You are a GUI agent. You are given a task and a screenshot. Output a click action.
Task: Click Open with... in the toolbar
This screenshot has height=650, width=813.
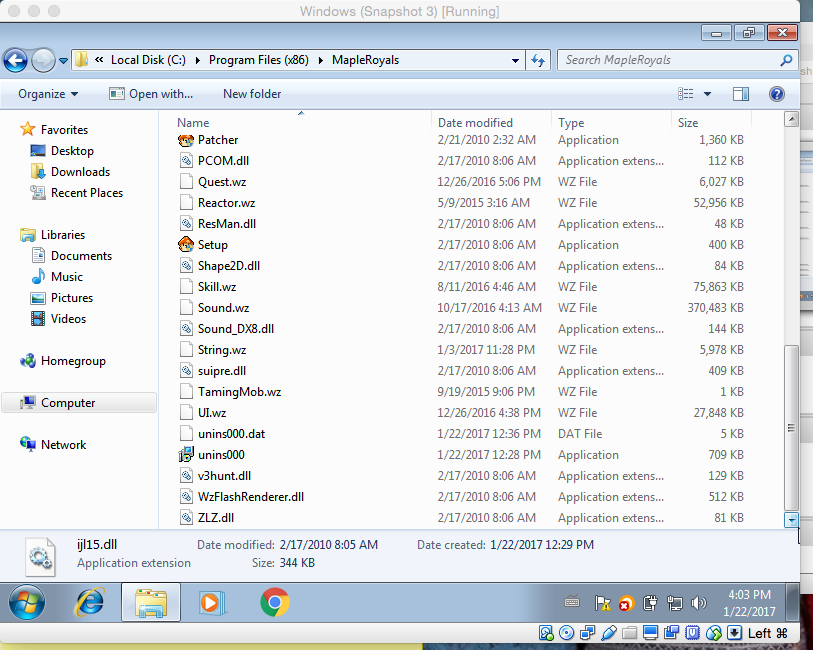point(151,94)
